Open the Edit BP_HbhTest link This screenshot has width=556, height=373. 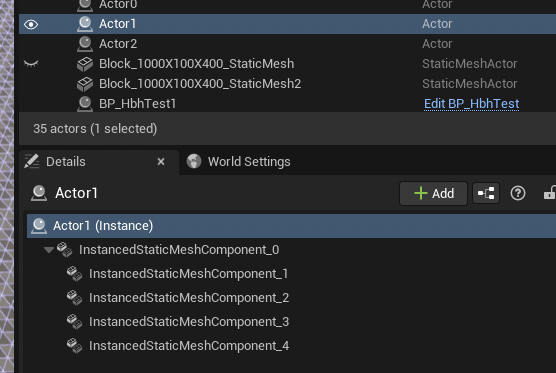(471, 104)
